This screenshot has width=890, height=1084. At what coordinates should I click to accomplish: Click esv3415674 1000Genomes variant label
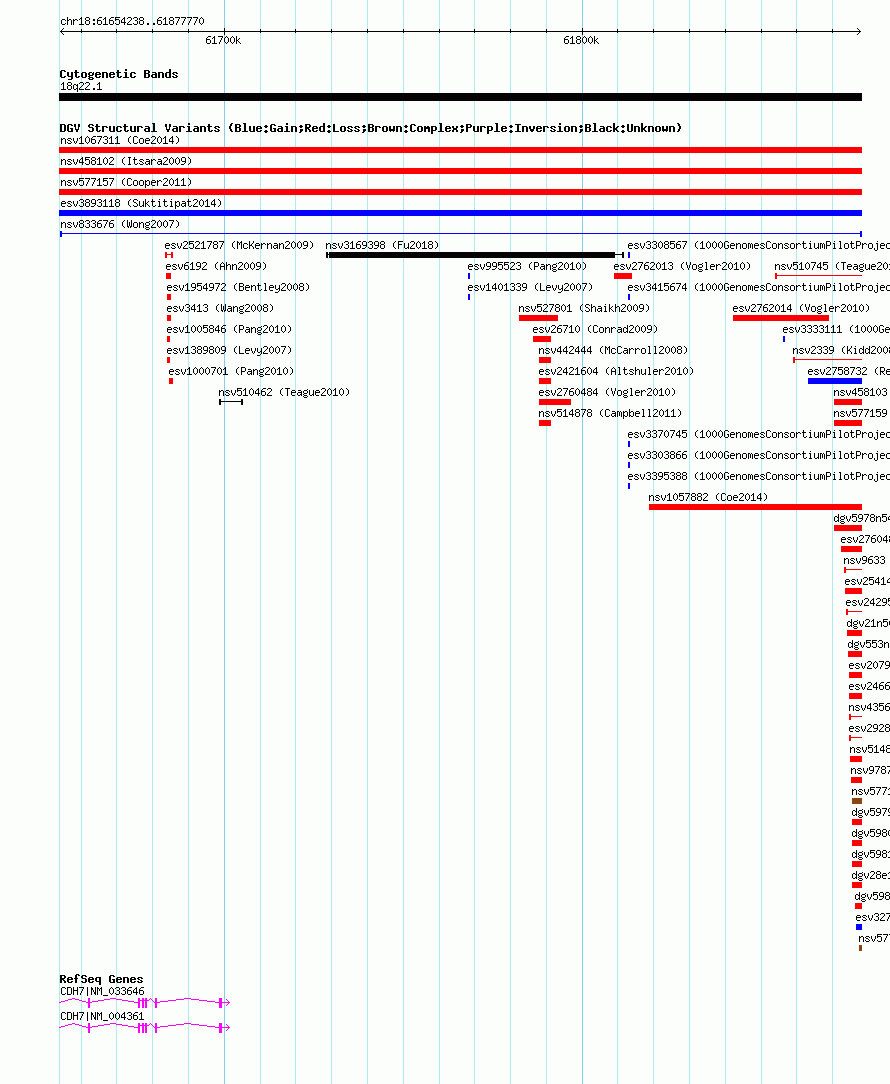(x=759, y=287)
